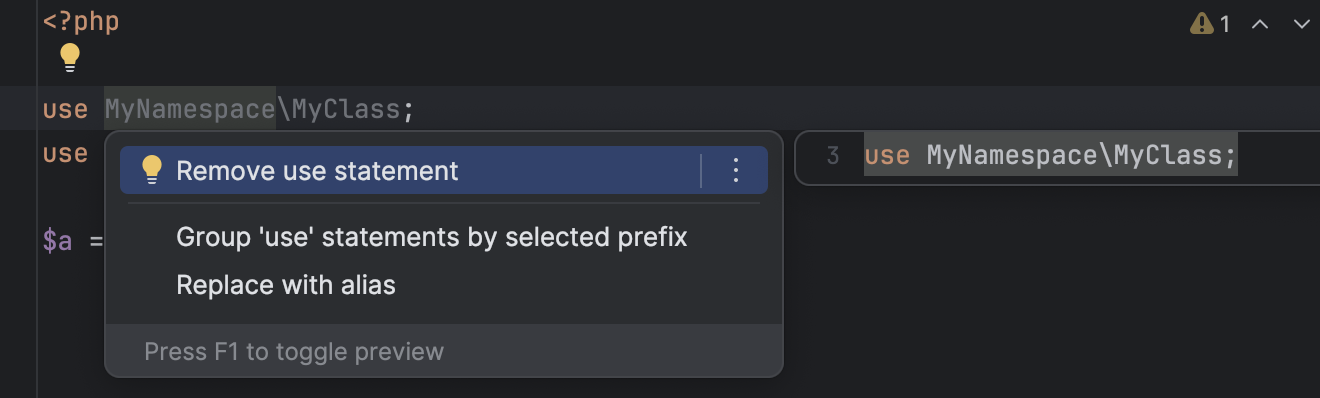Open the warning count indicator showing 1
1320x398 pixels.
(1210, 24)
